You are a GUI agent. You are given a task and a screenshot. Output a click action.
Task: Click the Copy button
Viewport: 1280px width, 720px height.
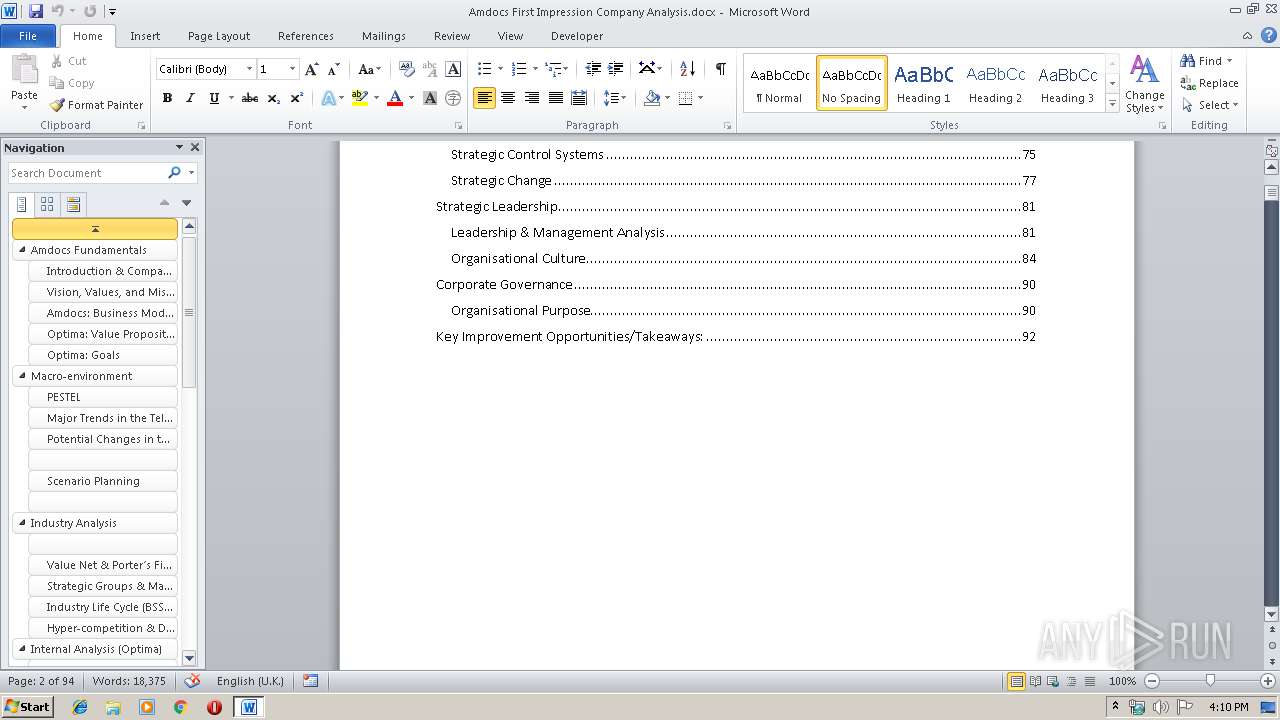72,83
